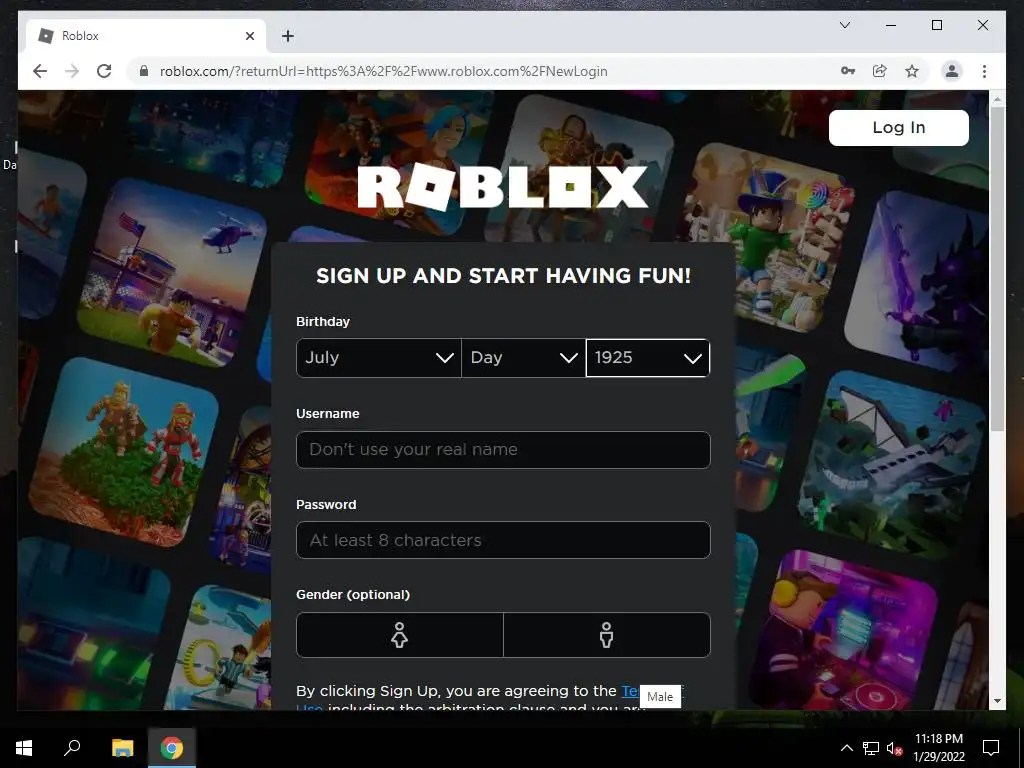Open the network status tray icon
1024x768 pixels.
(871, 748)
